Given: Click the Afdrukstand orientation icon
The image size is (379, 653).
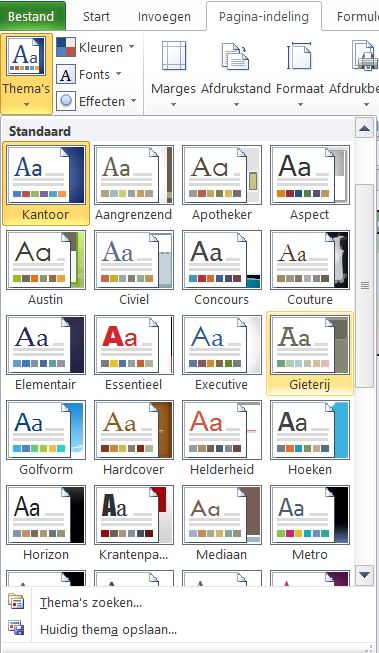Looking at the screenshot, I should 236,55.
